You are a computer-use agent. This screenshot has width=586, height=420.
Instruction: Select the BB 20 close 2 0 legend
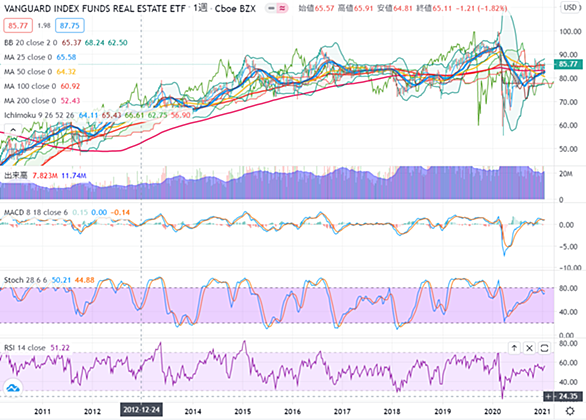(31, 43)
